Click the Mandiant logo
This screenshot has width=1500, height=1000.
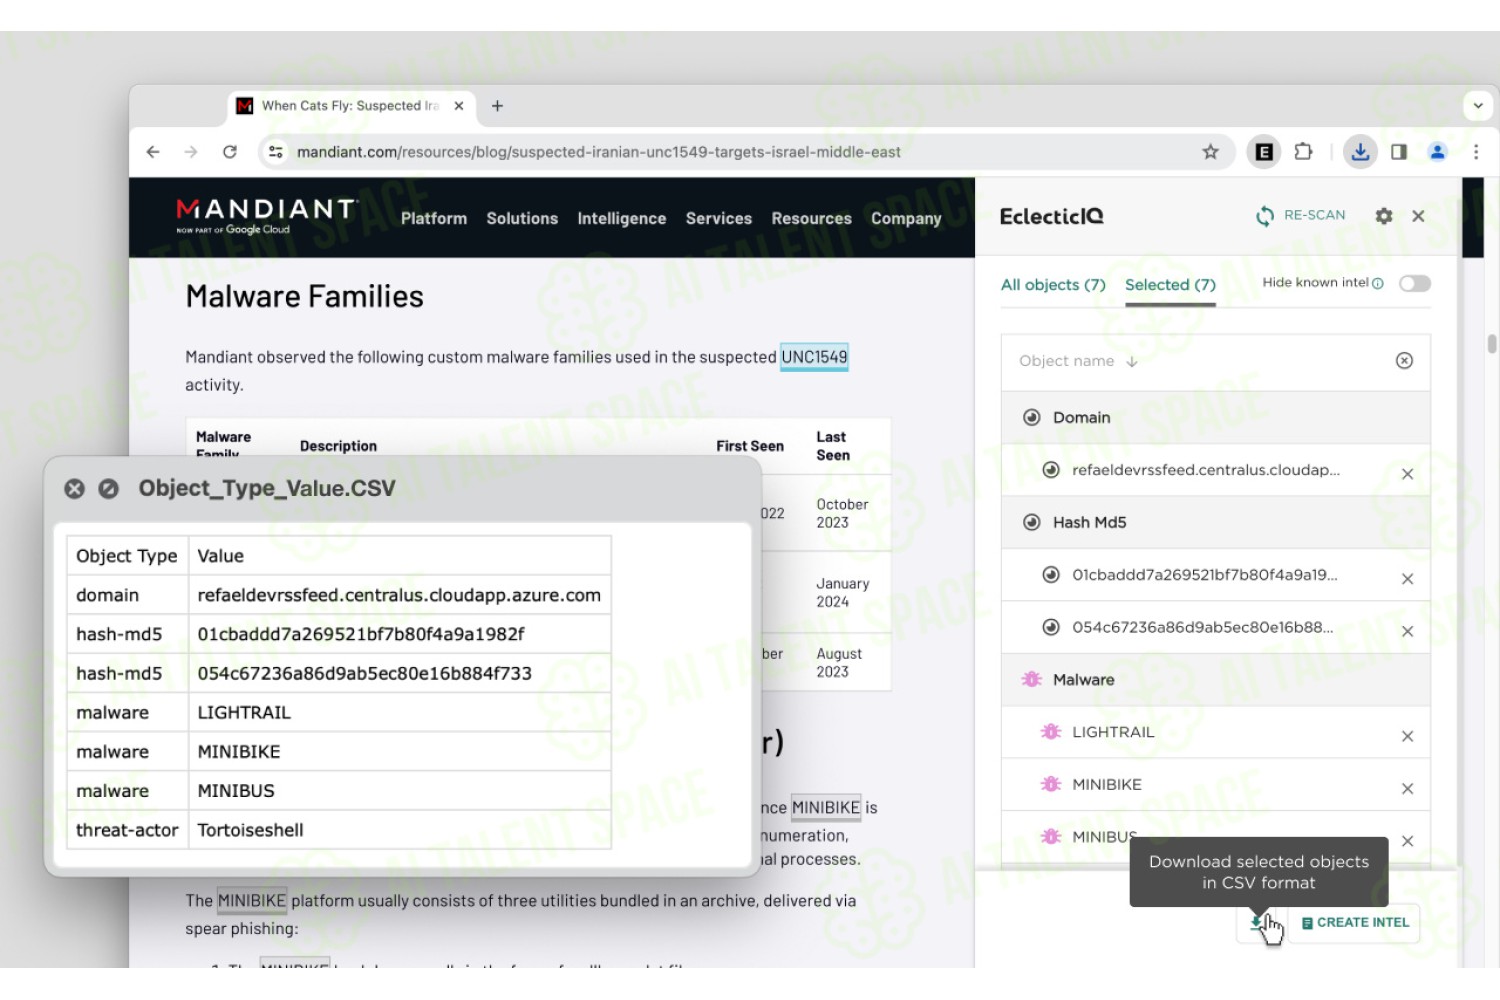tap(267, 215)
